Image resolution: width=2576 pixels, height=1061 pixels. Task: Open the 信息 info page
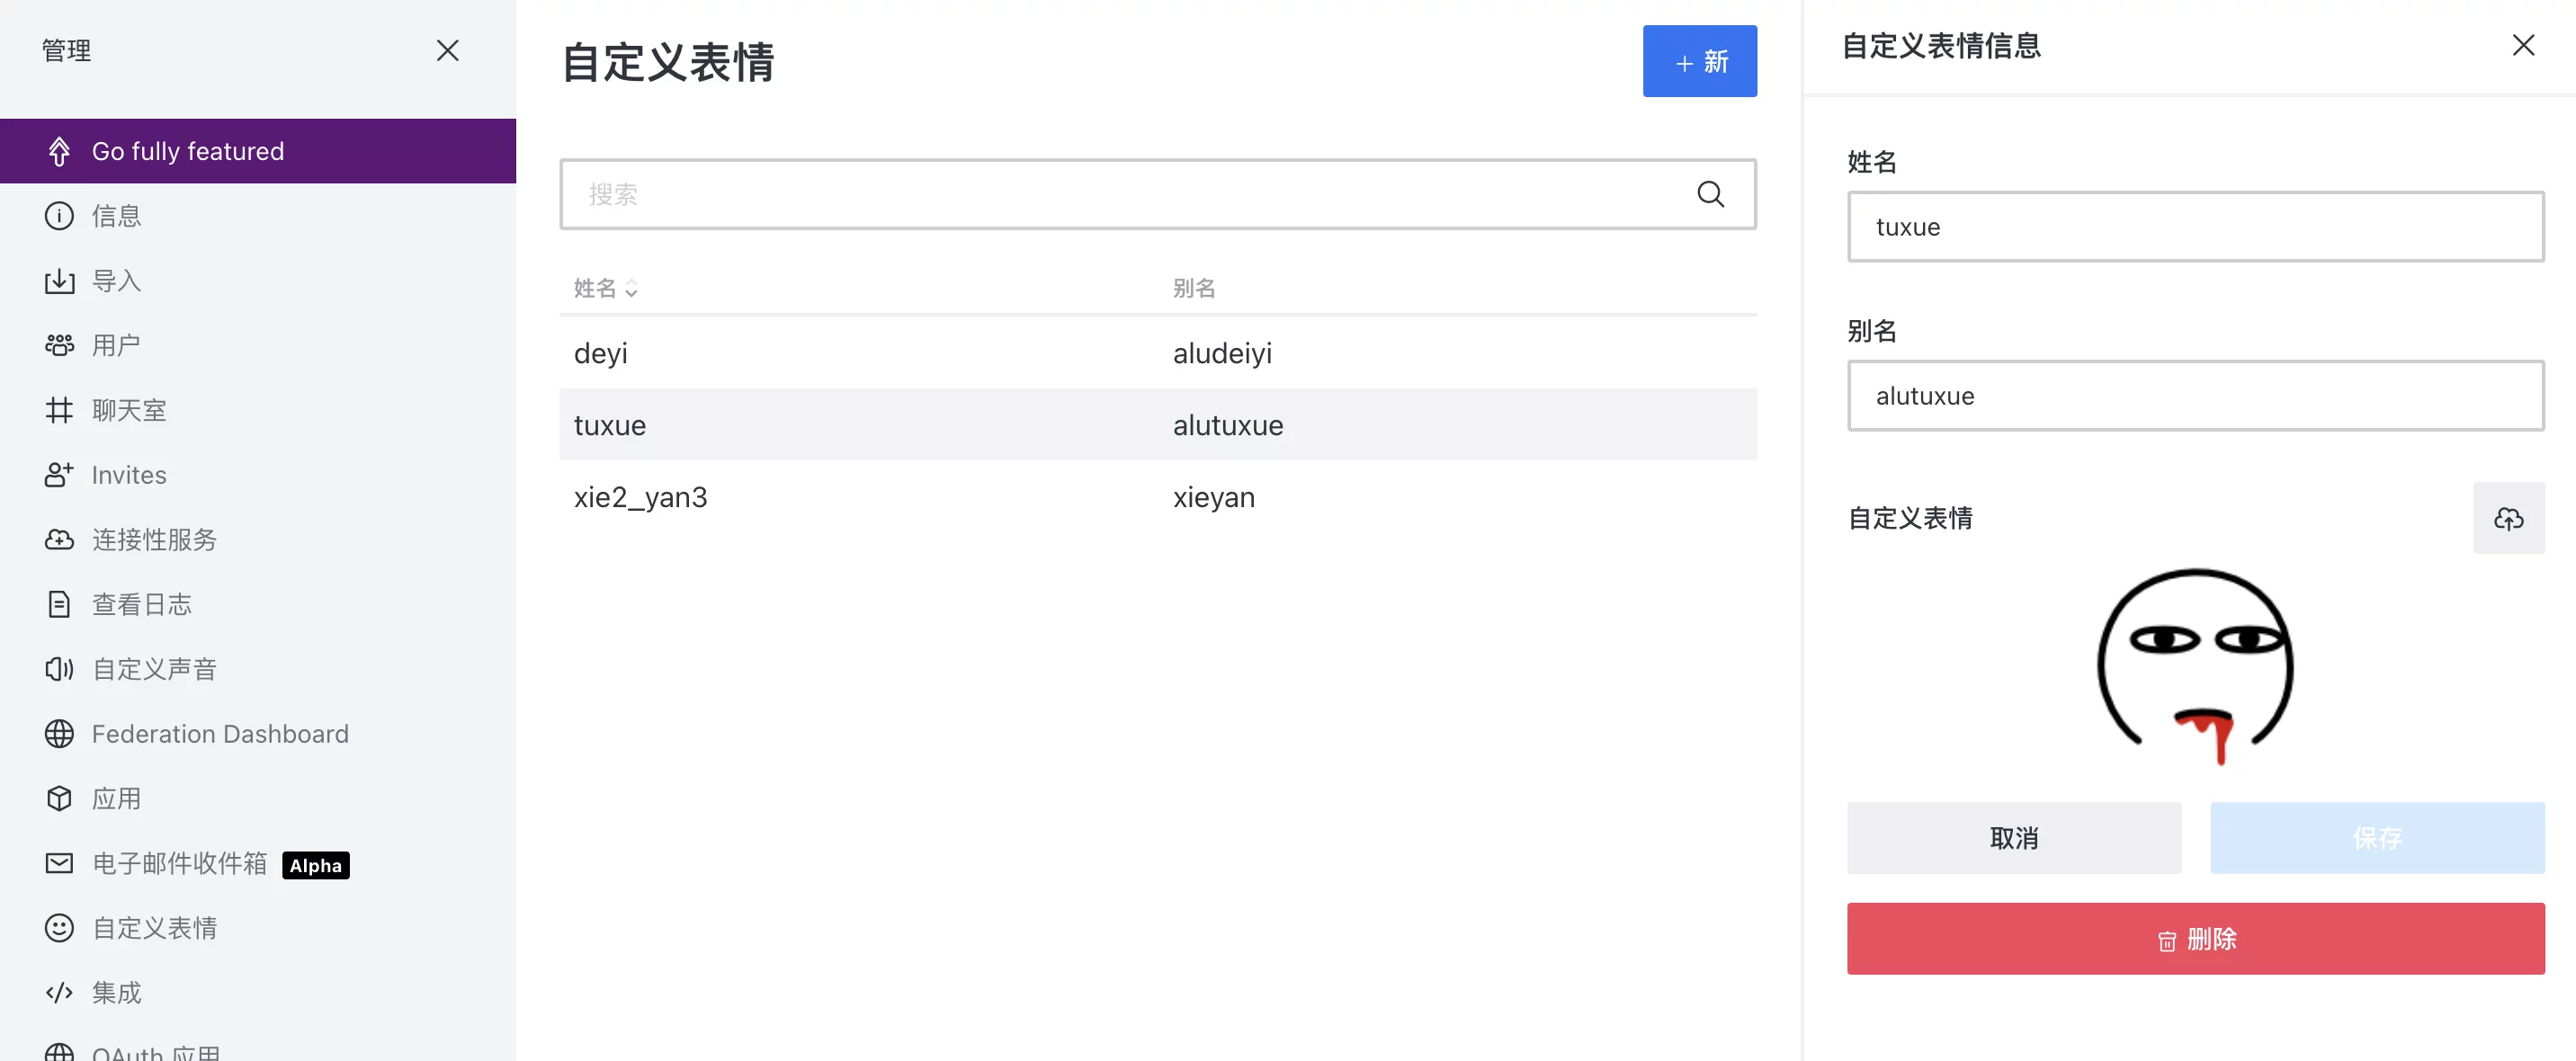[116, 216]
